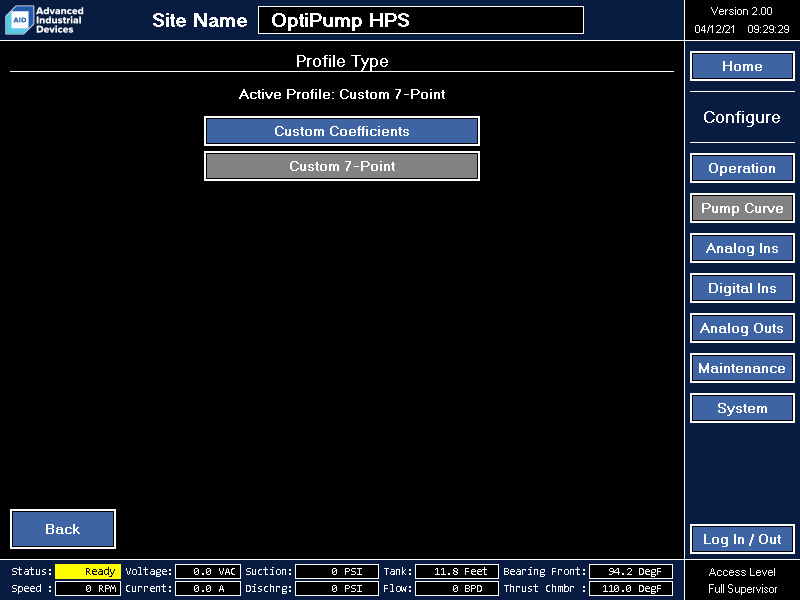Select the Suction 0 PSI value
The width and height of the screenshot is (800, 600).
[337, 571]
